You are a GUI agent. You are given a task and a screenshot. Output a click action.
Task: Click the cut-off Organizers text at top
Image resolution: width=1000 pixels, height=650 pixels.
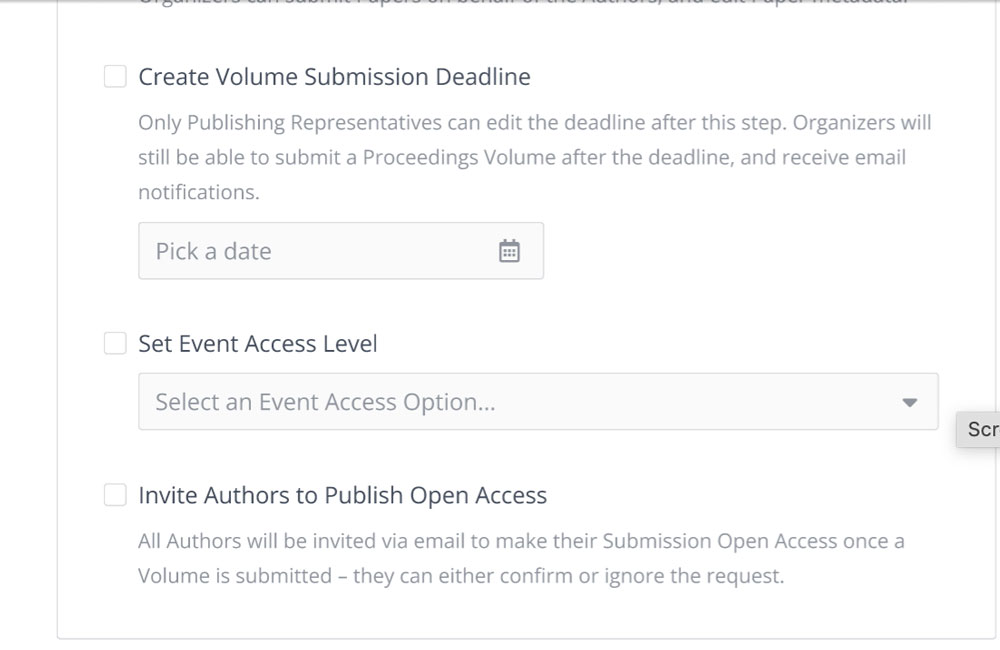(523, 3)
